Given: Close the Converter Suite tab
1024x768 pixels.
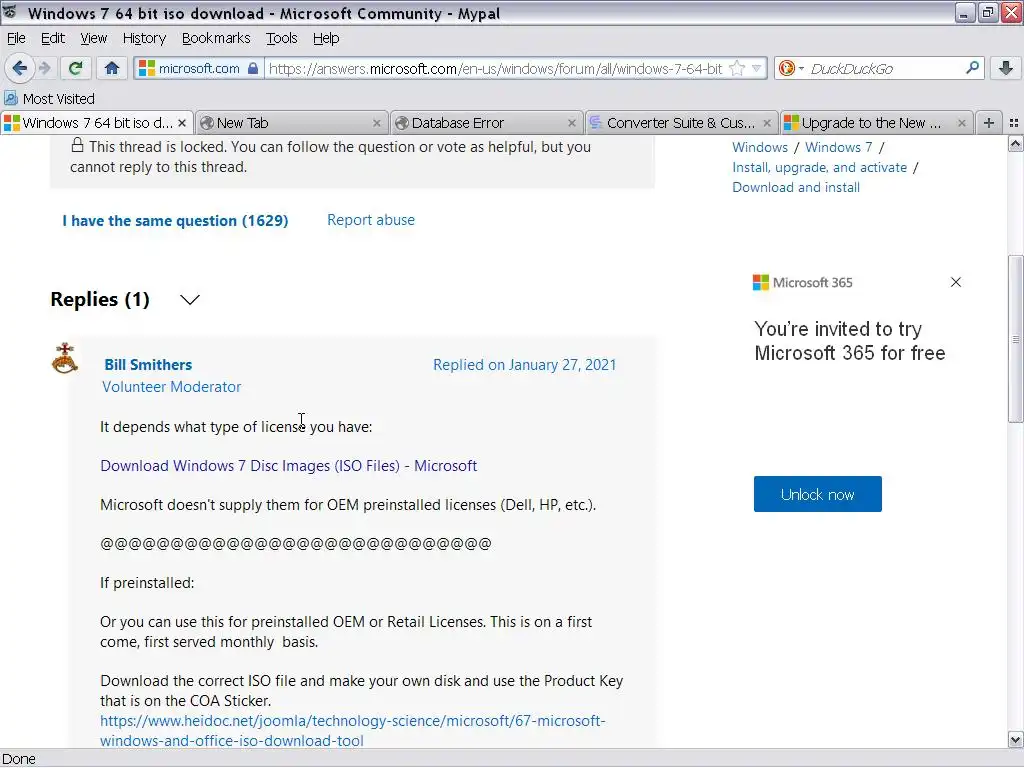Looking at the screenshot, I should tap(767, 123).
